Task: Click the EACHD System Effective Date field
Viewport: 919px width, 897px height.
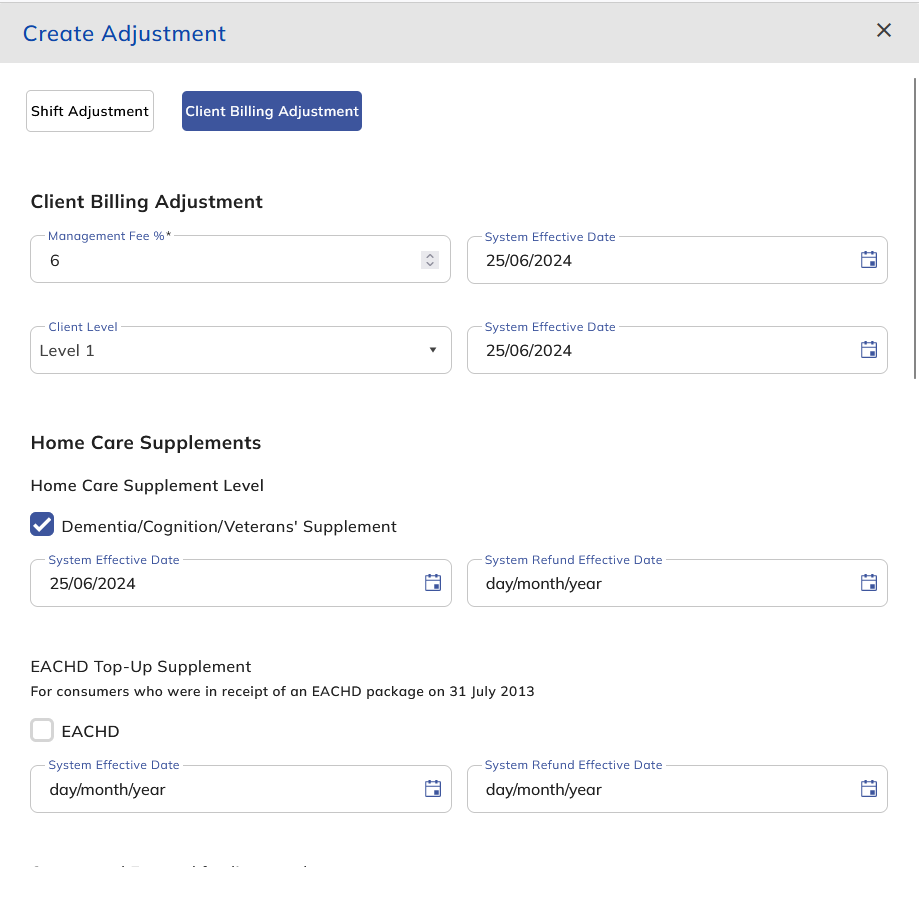Action: [x=200, y=788]
